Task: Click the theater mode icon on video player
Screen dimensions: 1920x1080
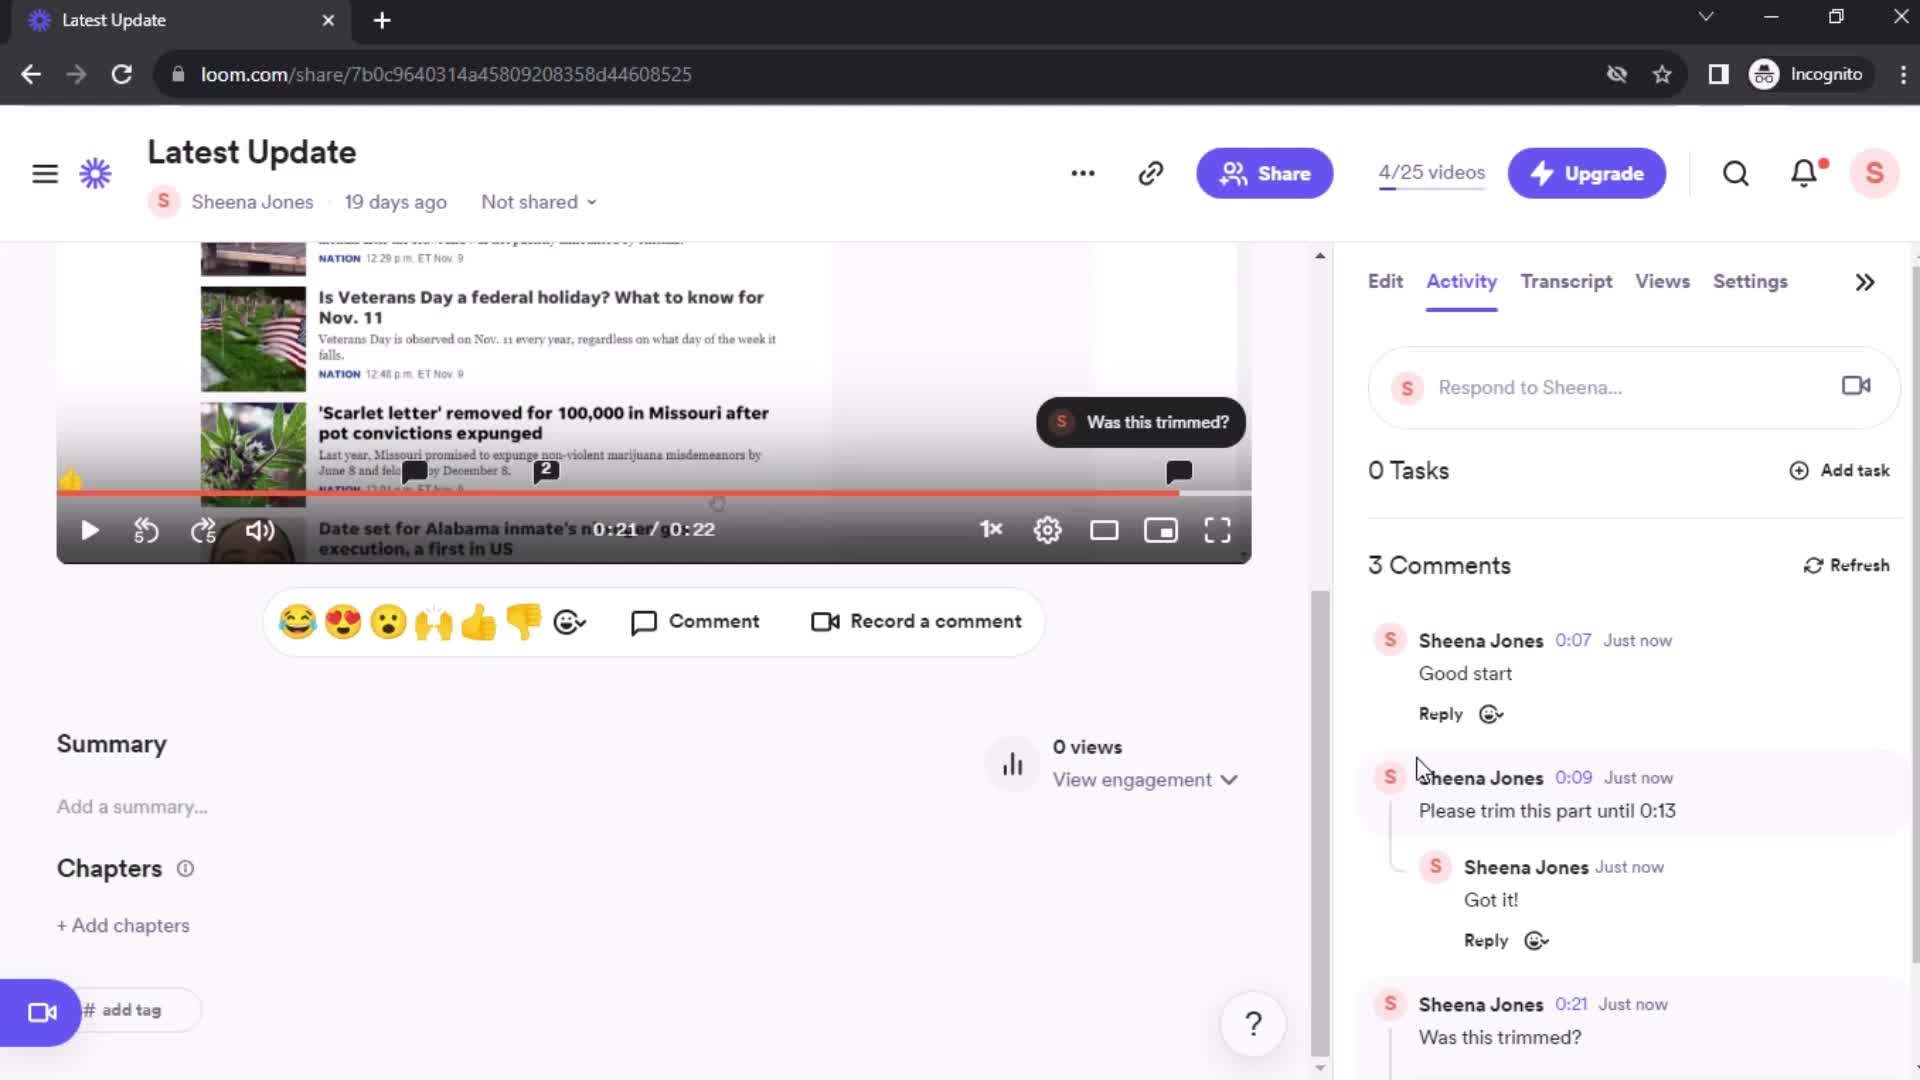Action: 1104,530
